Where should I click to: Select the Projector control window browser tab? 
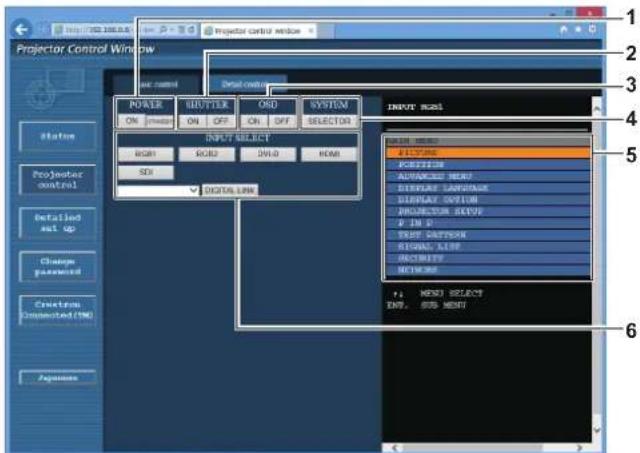pyautogui.click(x=259, y=31)
